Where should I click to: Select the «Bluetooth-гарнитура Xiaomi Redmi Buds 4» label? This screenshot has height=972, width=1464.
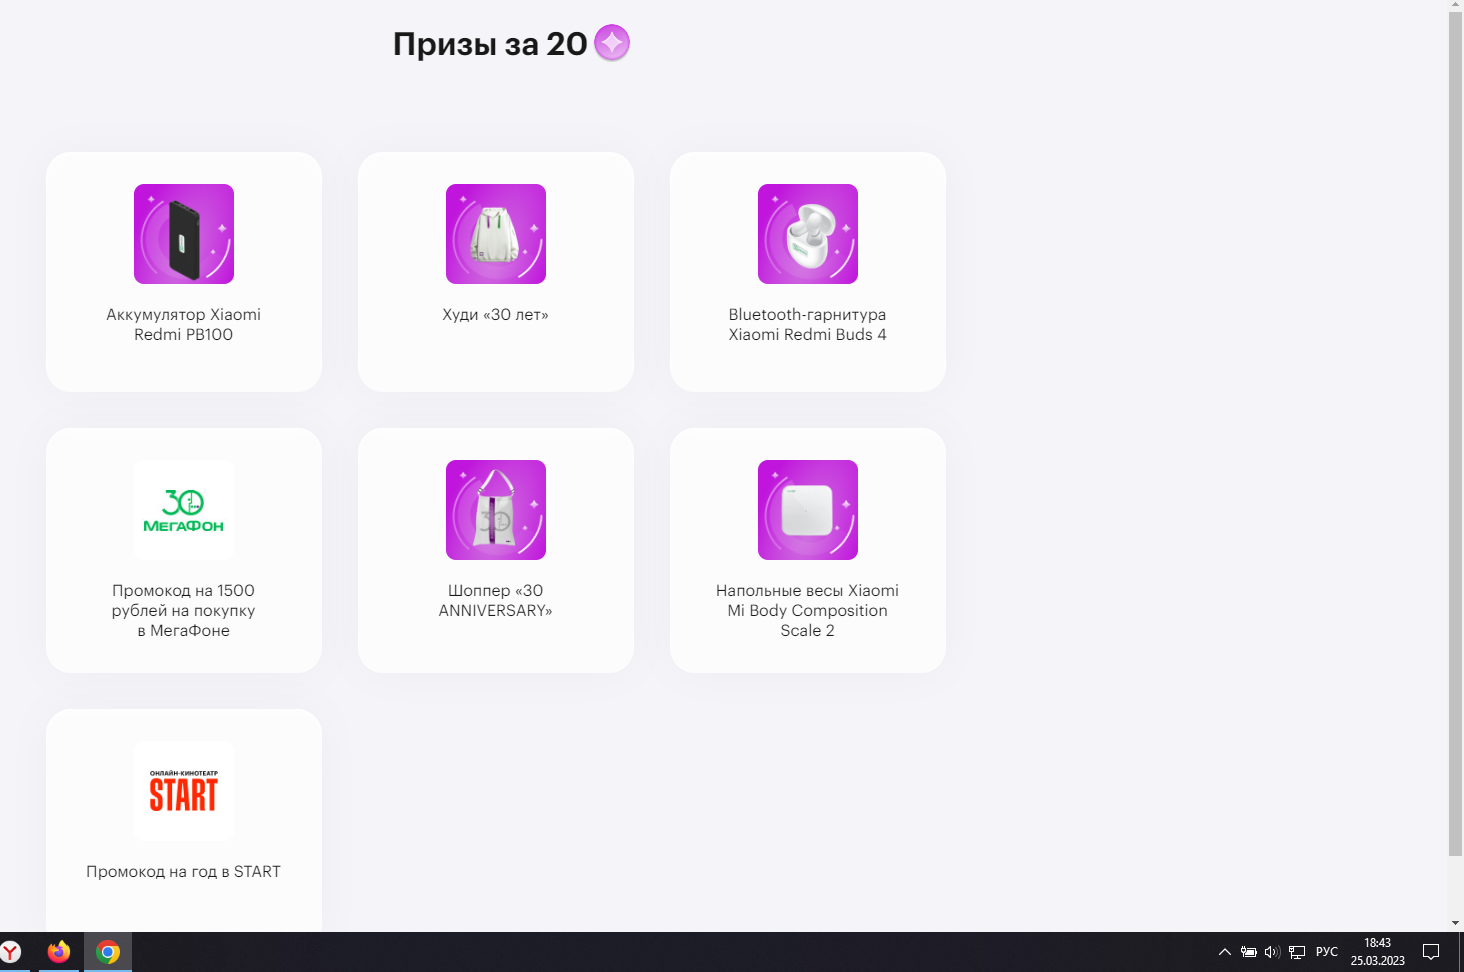(x=808, y=324)
